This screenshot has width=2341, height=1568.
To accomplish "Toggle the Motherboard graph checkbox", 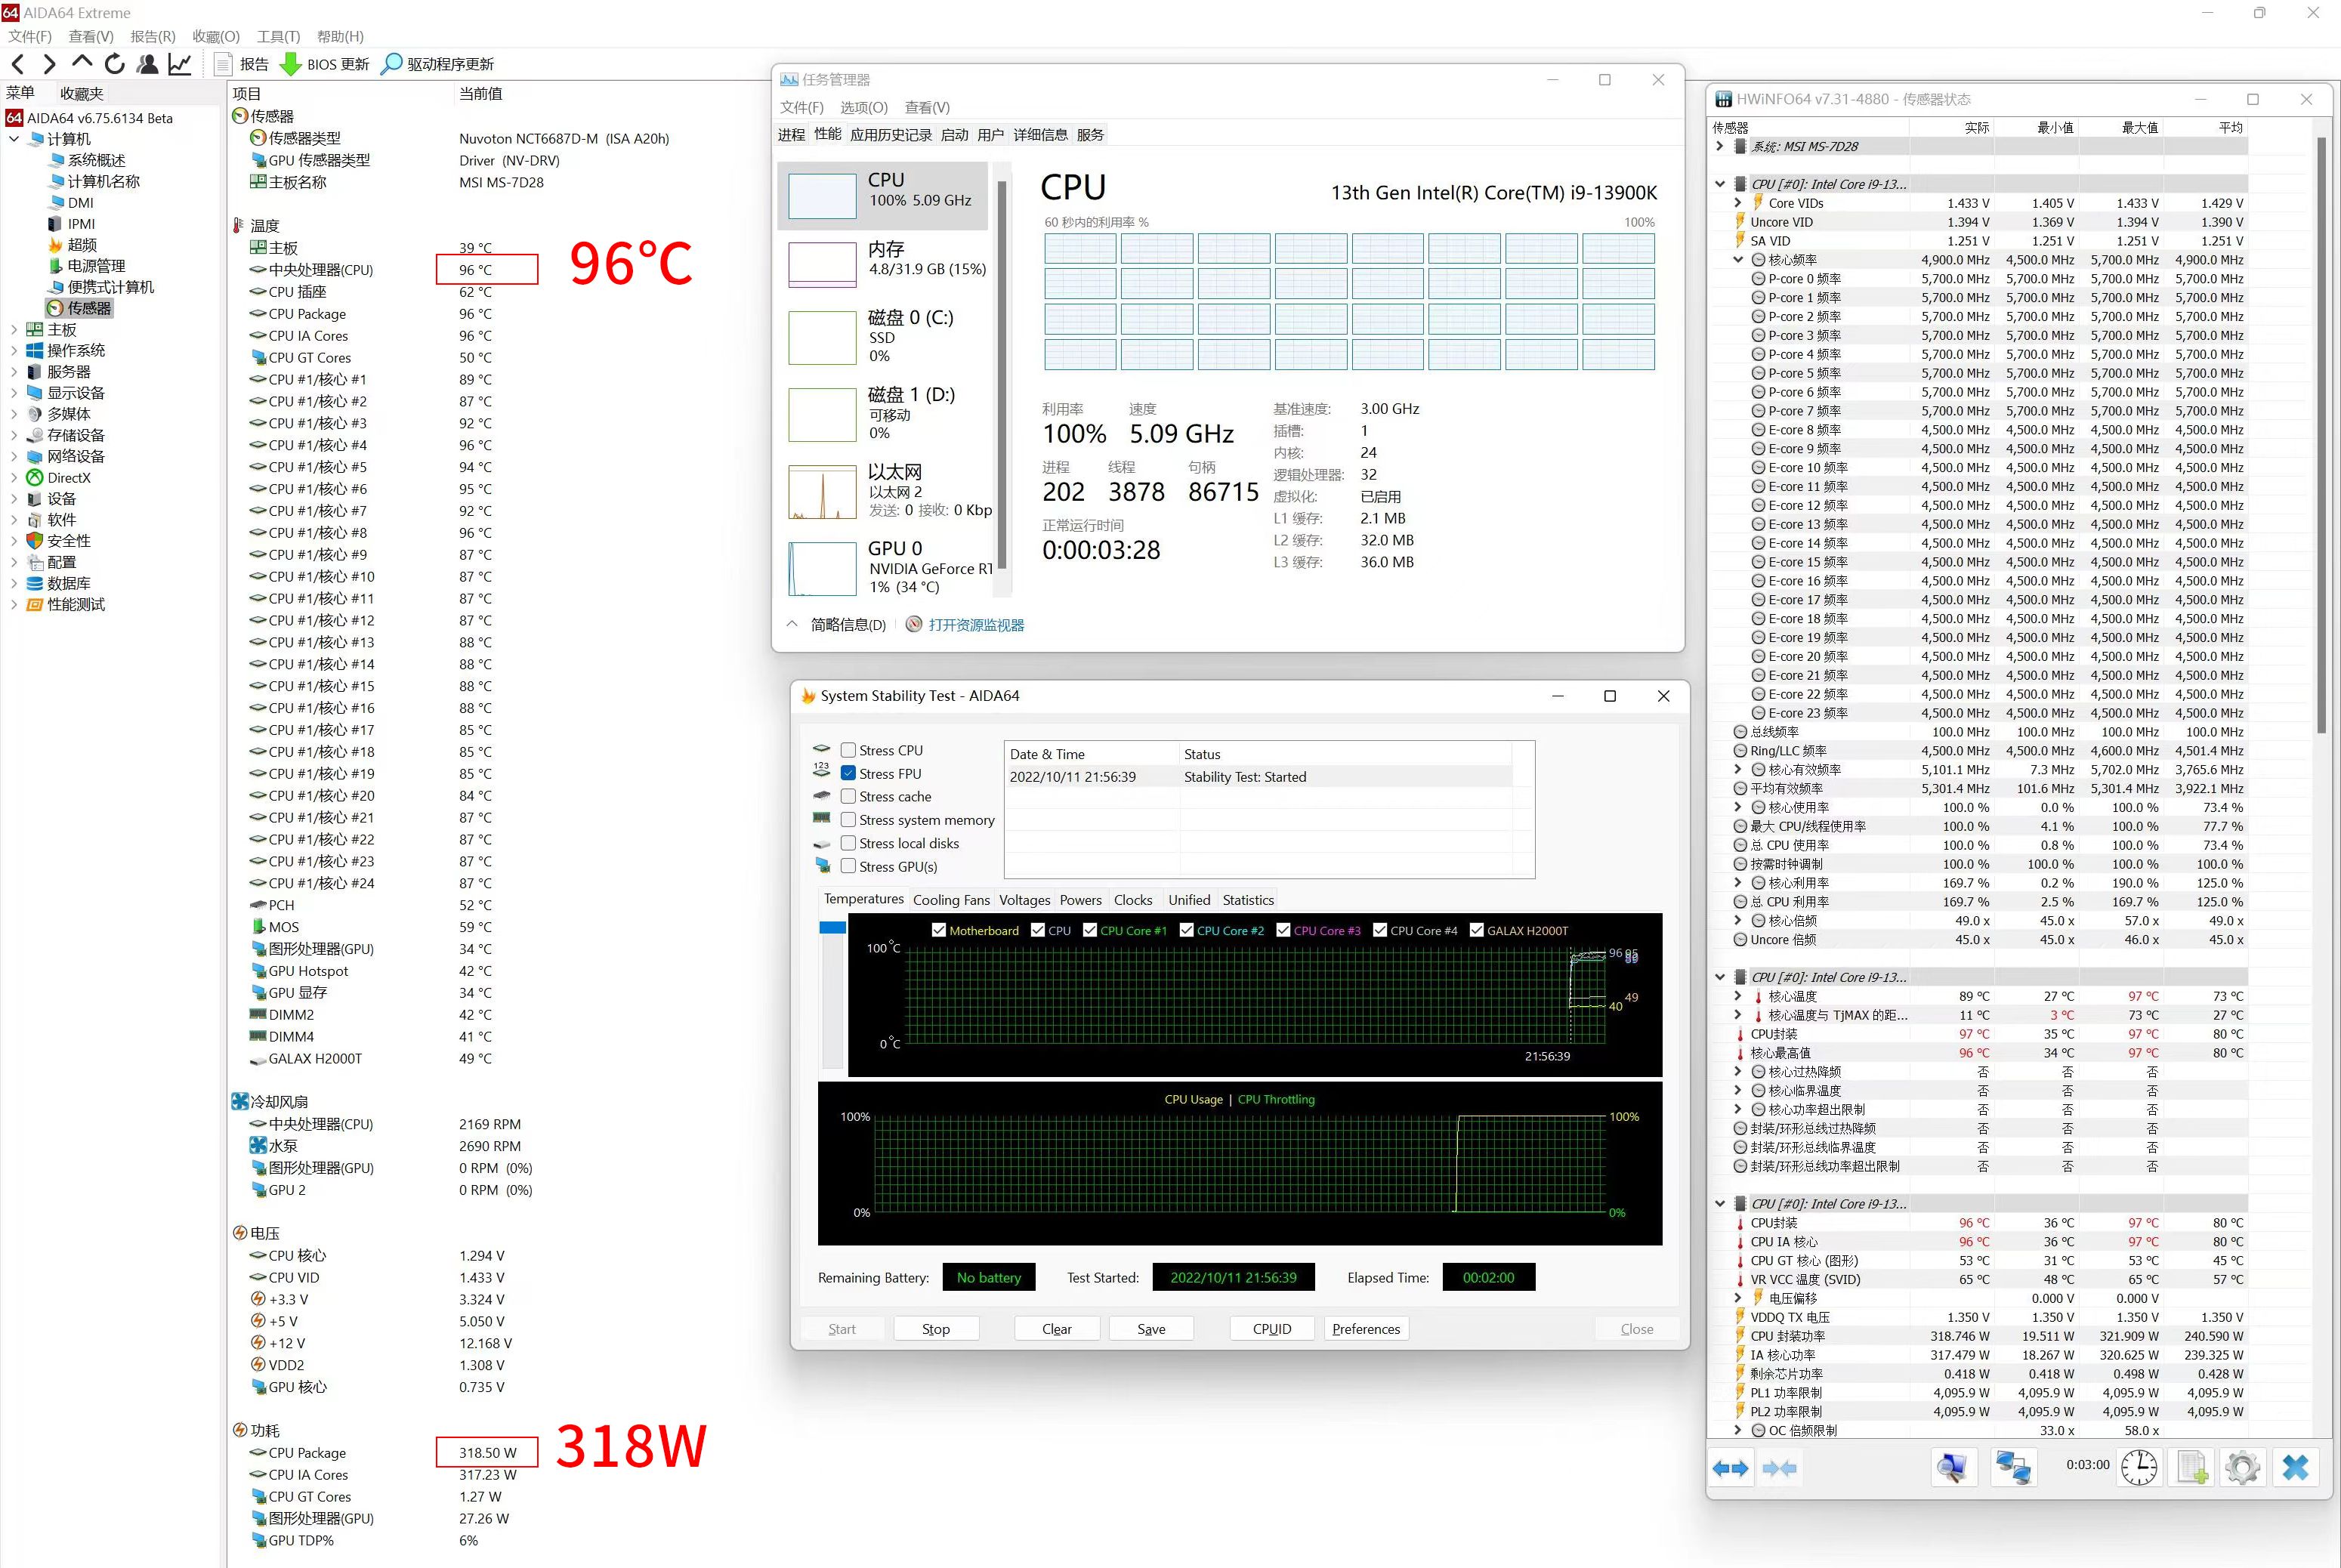I will pyautogui.click(x=938, y=930).
